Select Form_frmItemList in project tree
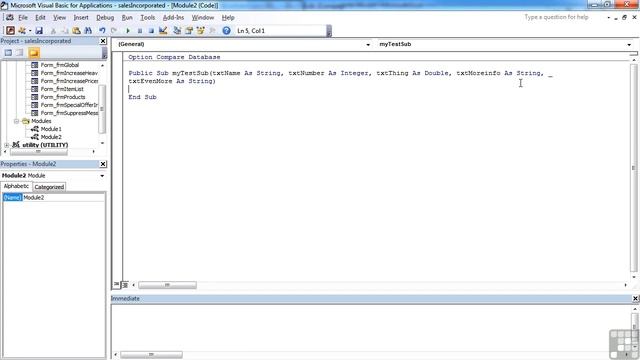640x360 pixels. [62, 89]
